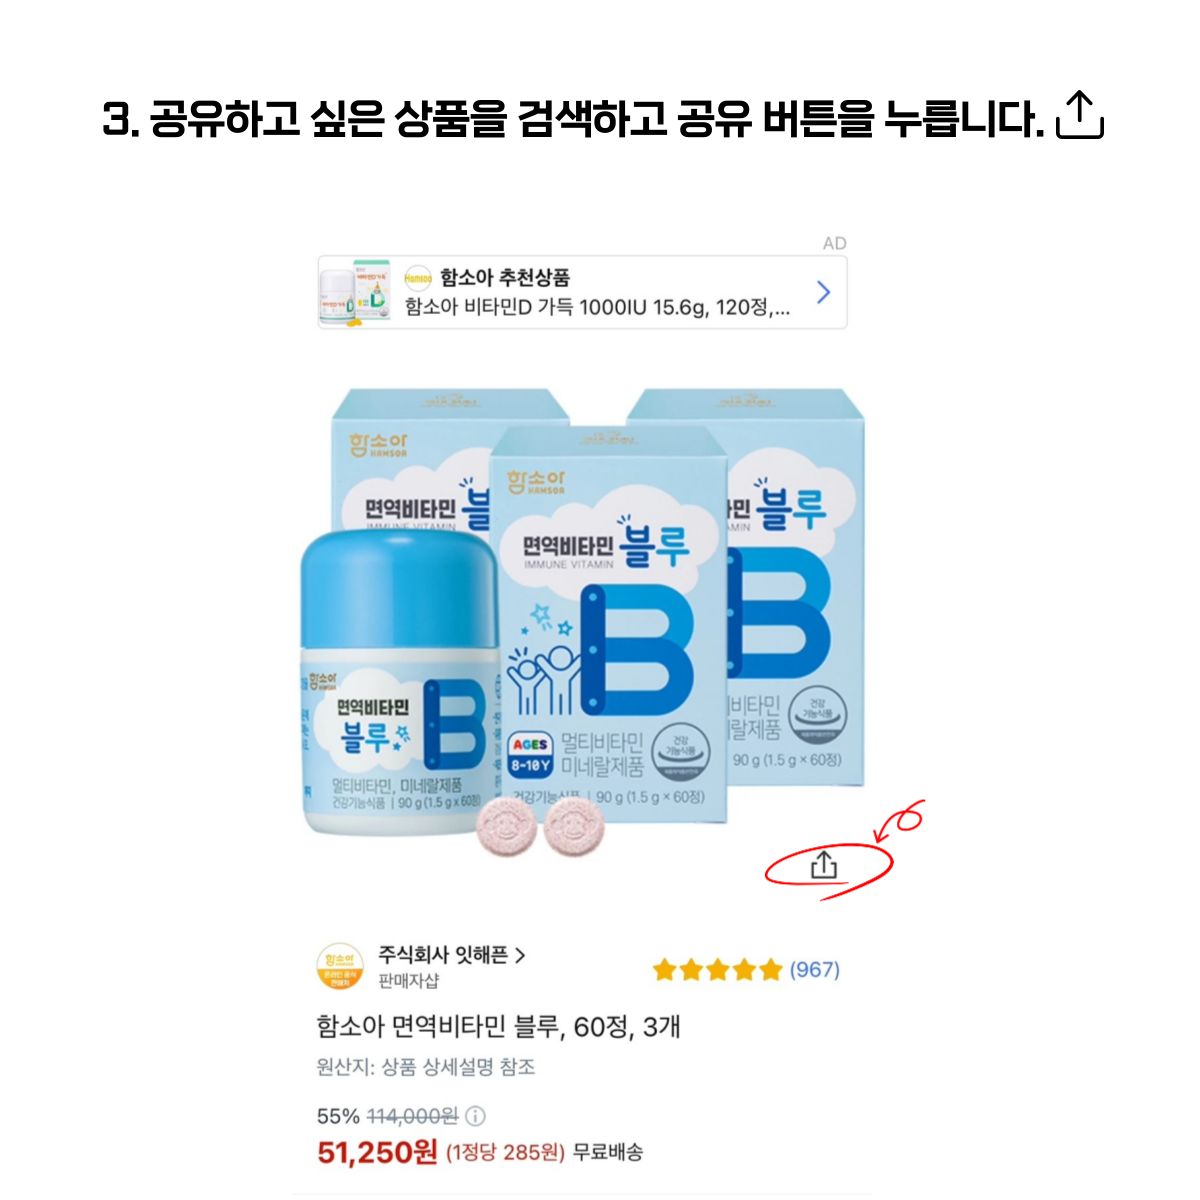Open the ad banner's blue chevron arrow
This screenshot has width=1200, height=1200.
tap(823, 292)
